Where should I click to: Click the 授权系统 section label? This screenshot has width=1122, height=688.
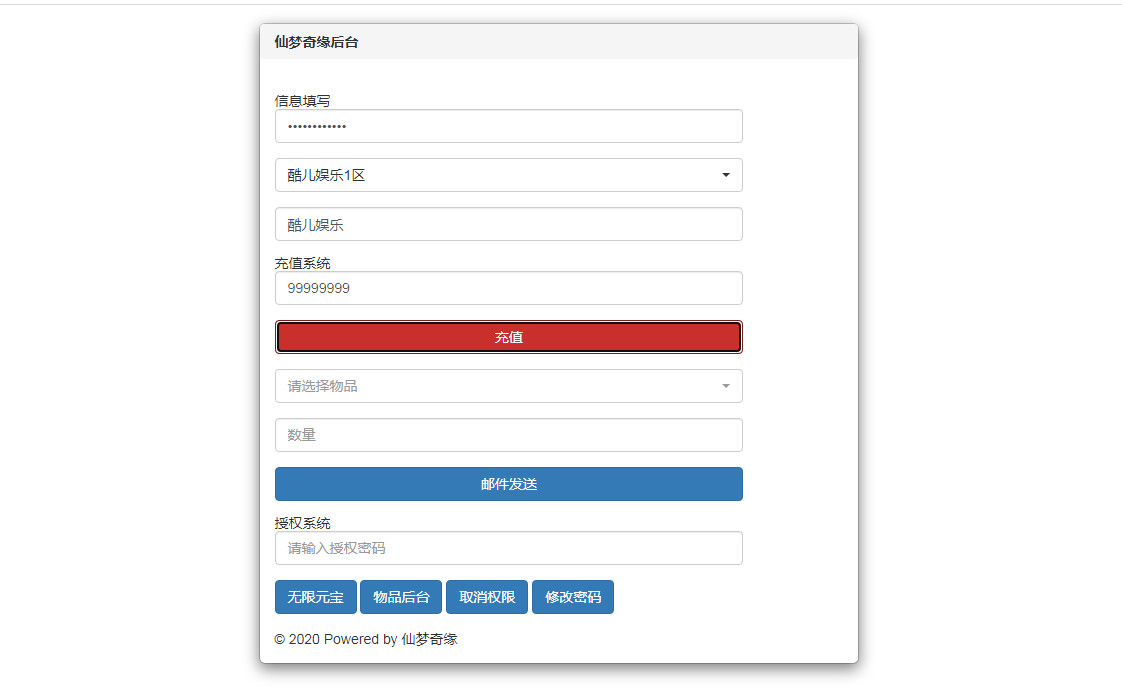pos(302,522)
